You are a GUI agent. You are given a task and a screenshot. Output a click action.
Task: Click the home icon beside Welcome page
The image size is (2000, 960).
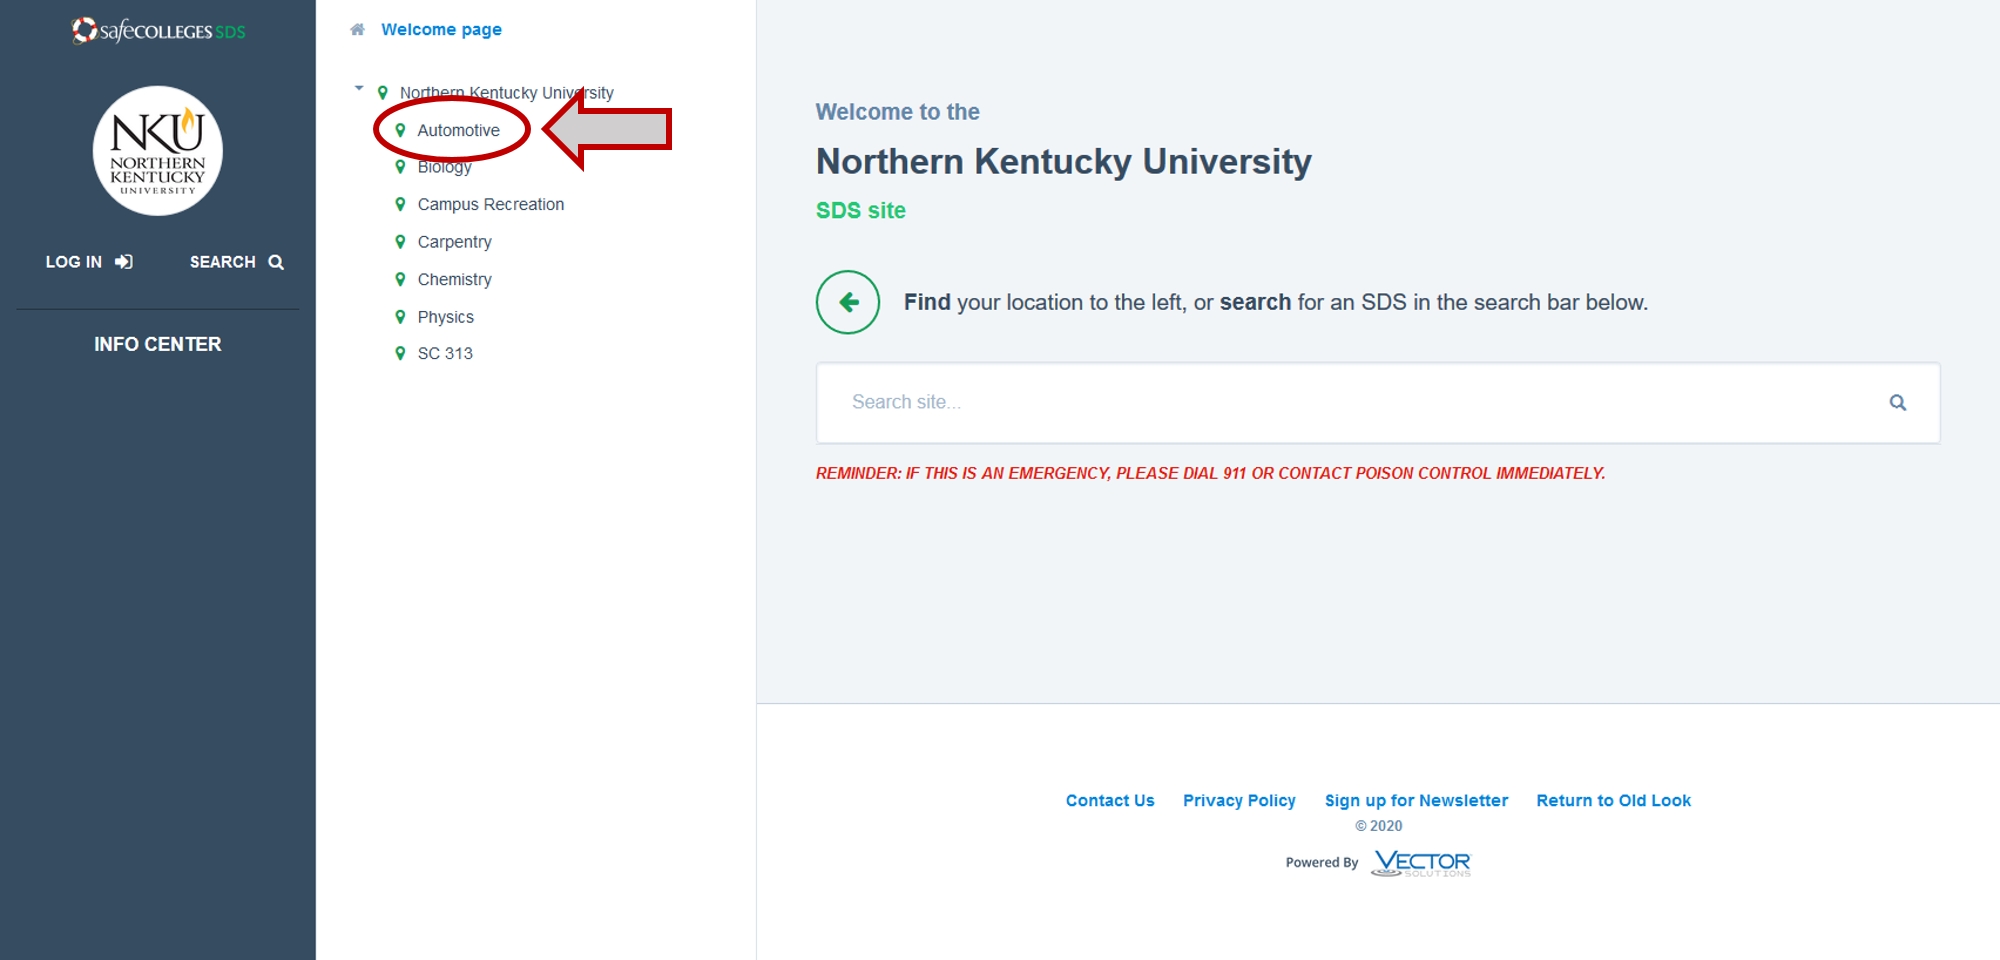357,30
